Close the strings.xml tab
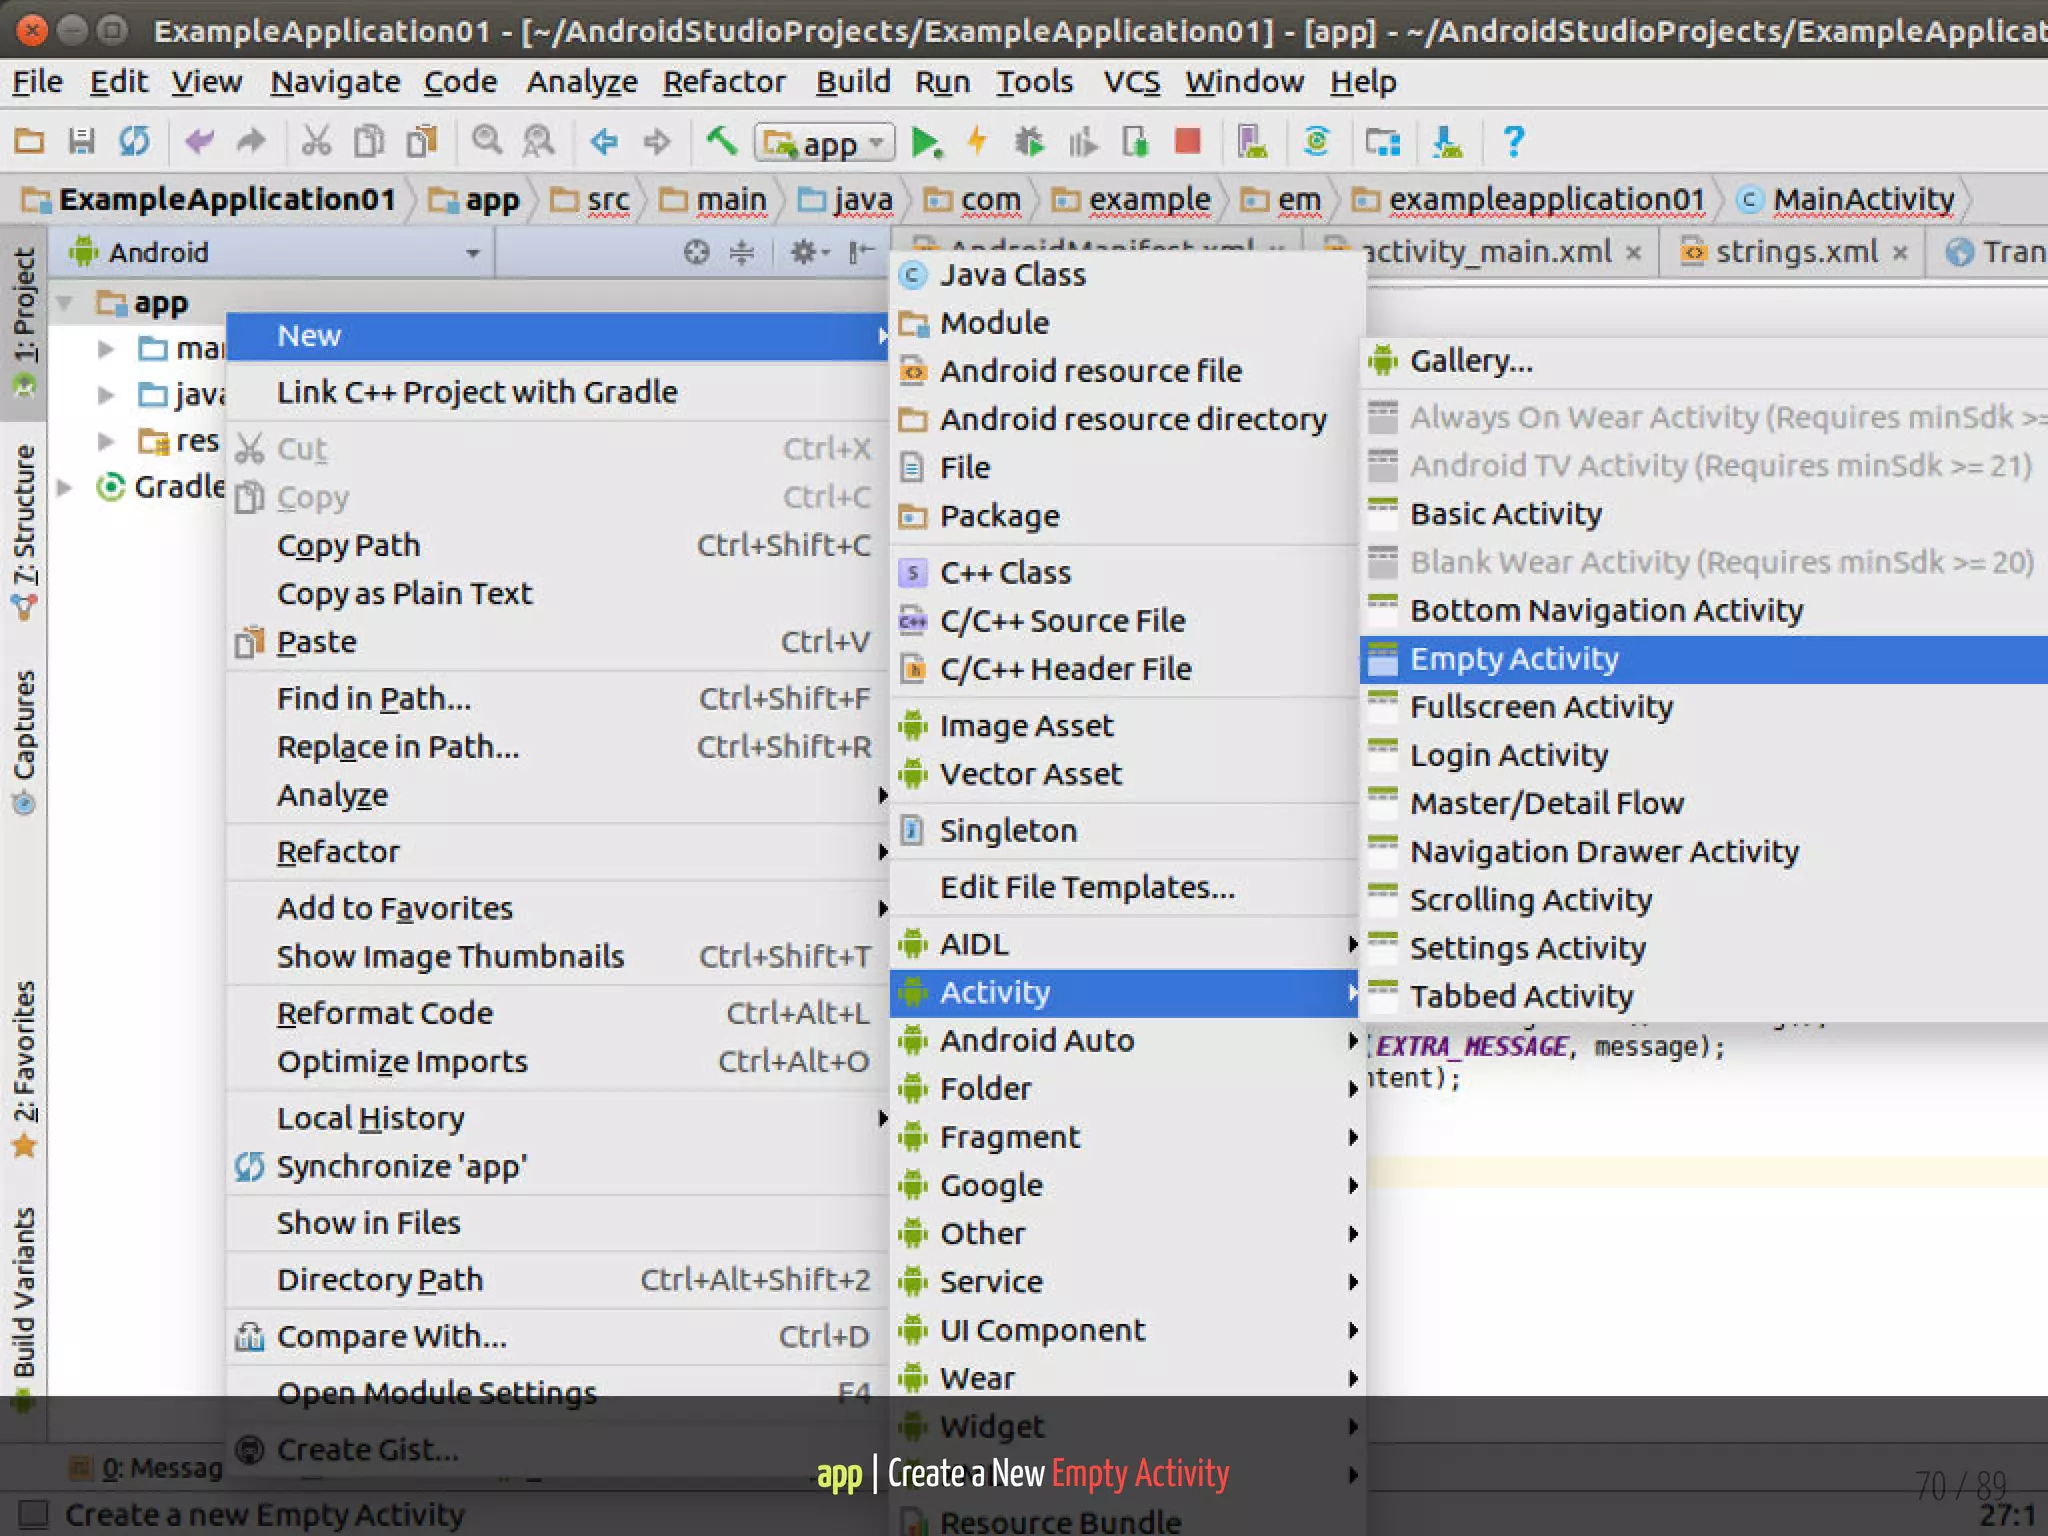Viewport: 2048px width, 1536px height. (1900, 253)
